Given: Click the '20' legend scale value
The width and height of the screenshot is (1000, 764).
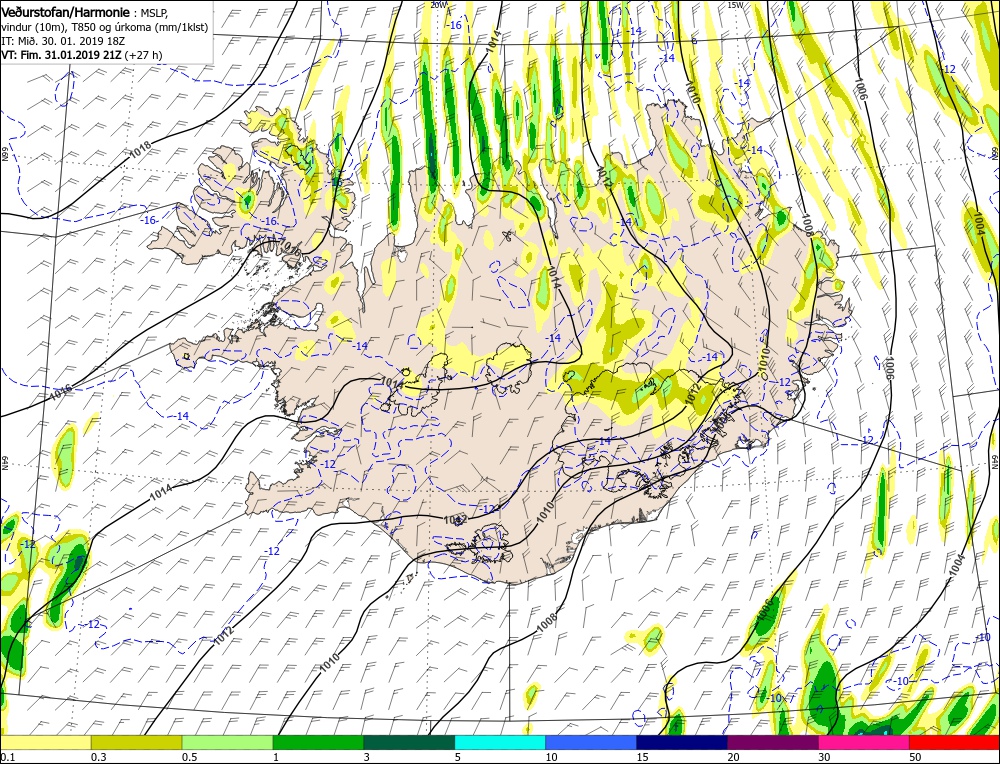Looking at the screenshot, I should 733,757.
